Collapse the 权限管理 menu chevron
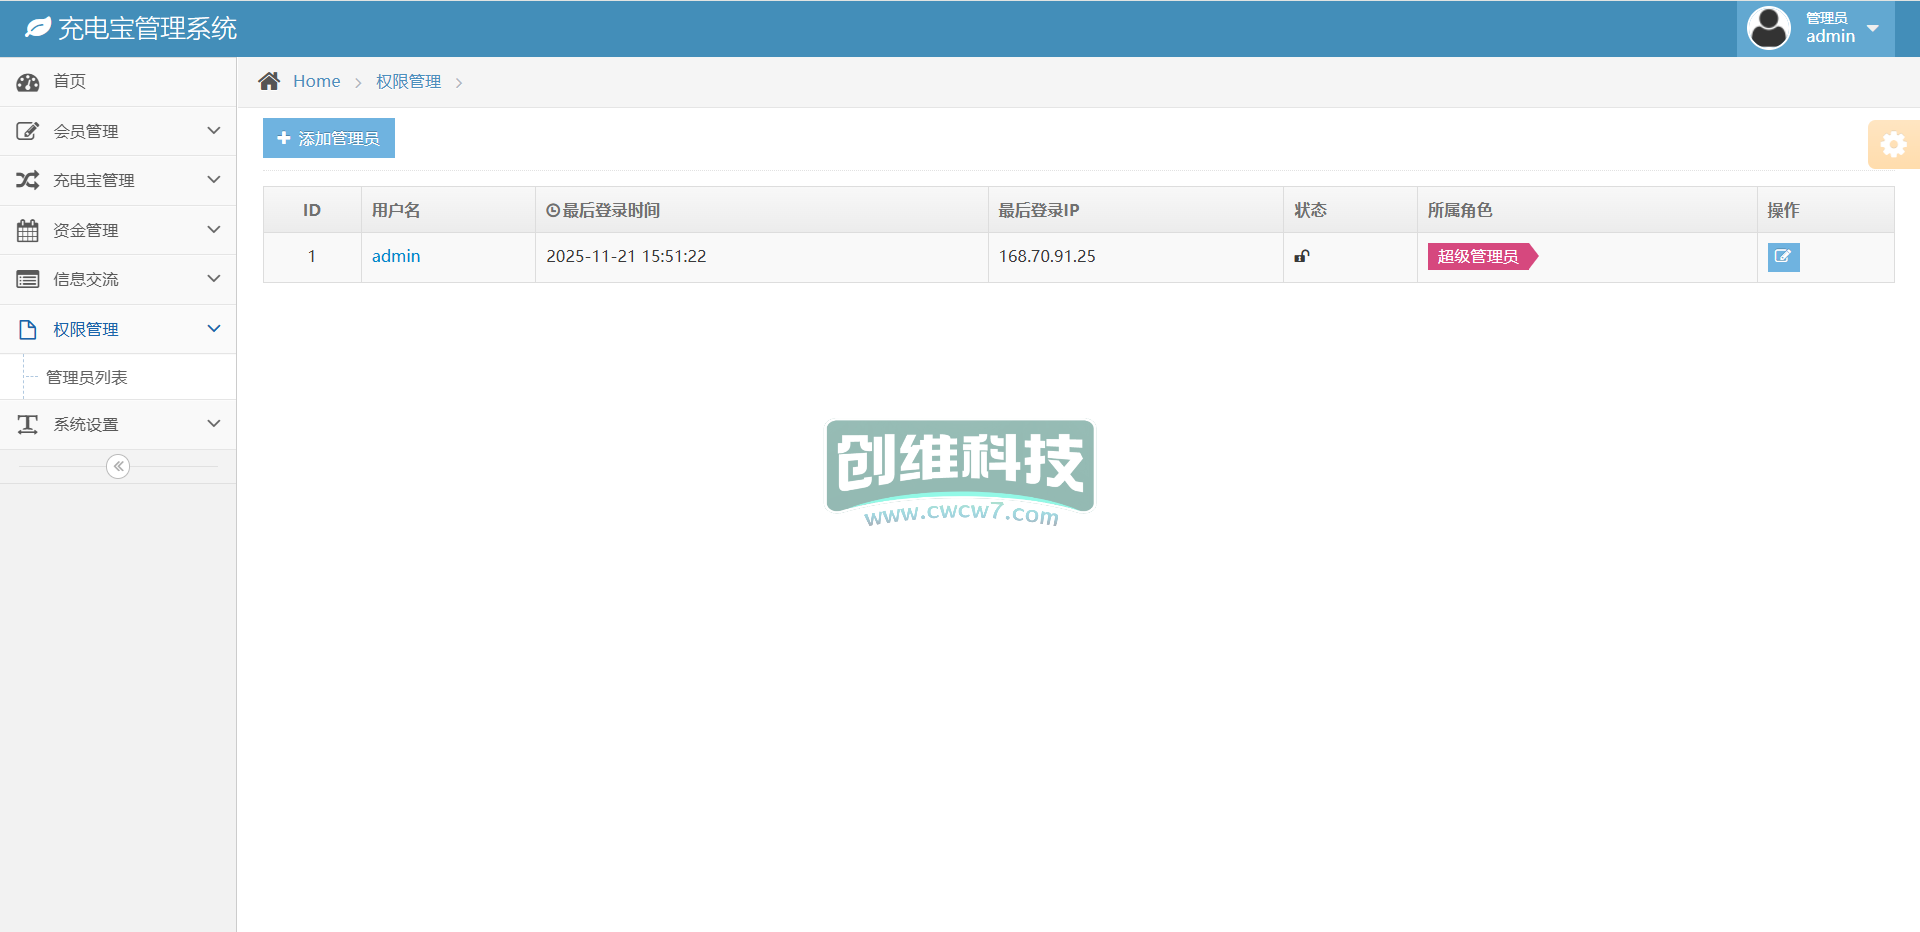 click(213, 329)
